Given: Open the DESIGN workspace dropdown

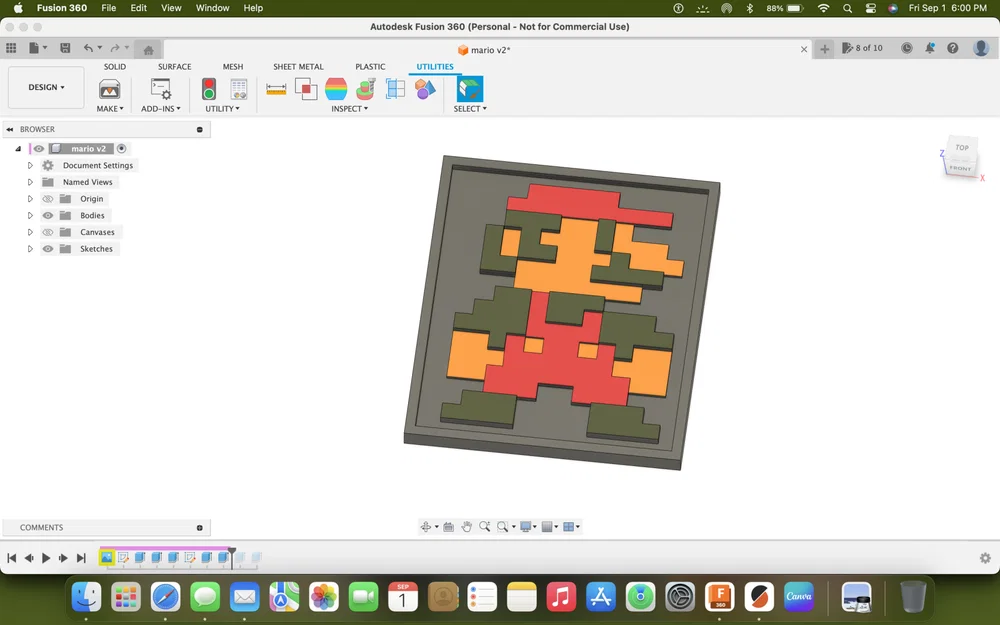Looking at the screenshot, I should click(46, 87).
